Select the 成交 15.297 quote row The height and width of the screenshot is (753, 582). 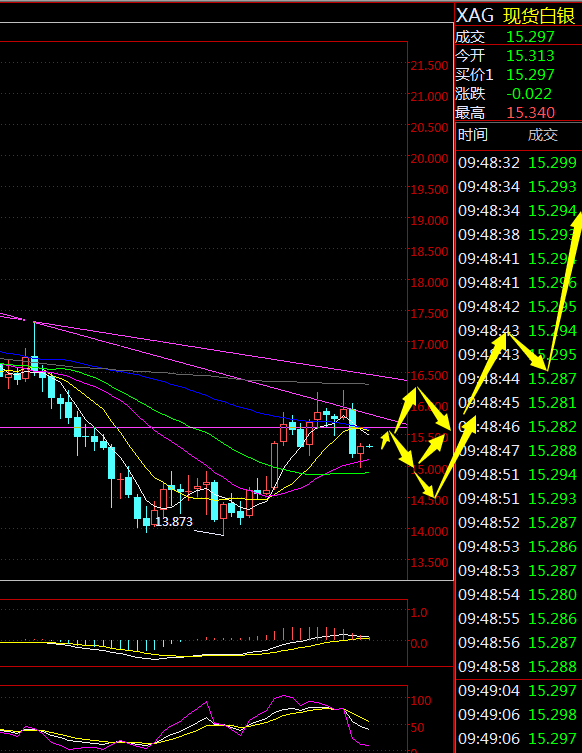pos(518,36)
